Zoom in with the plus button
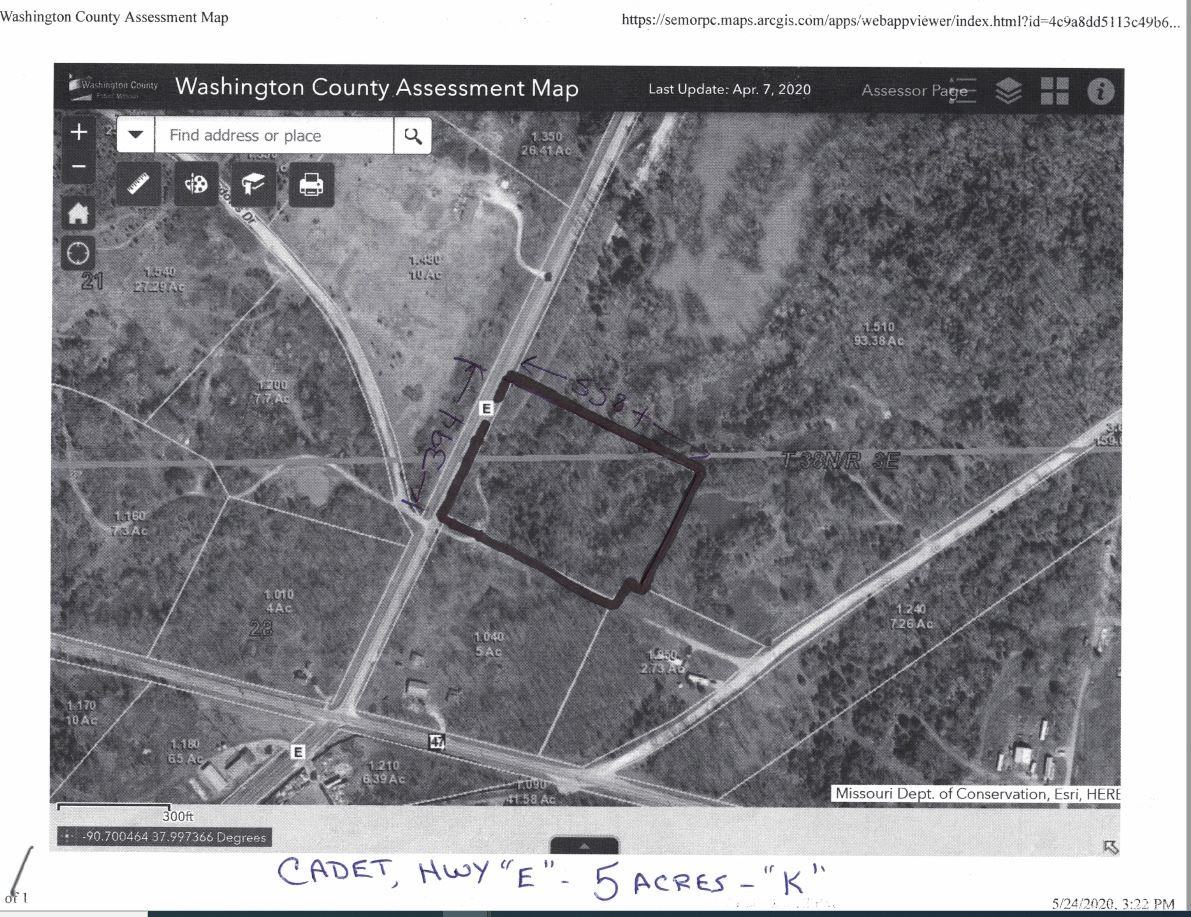The image size is (1191, 917). (79, 132)
